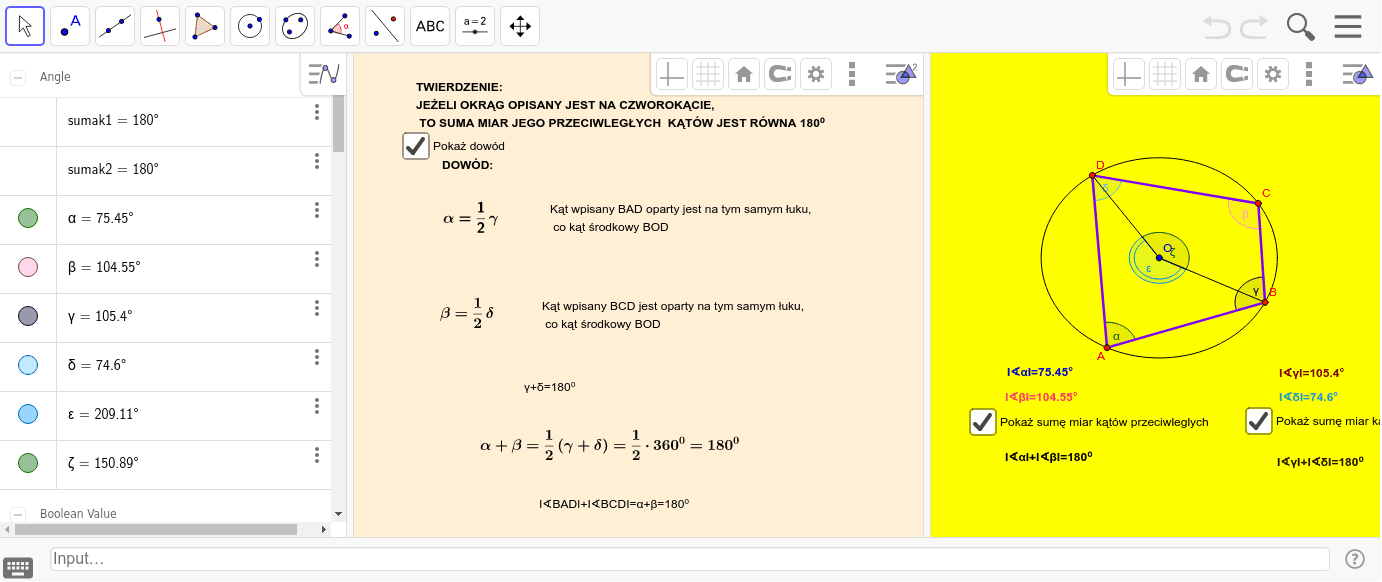Open more options dots in middle view
This screenshot has width=1382, height=582.
point(852,74)
